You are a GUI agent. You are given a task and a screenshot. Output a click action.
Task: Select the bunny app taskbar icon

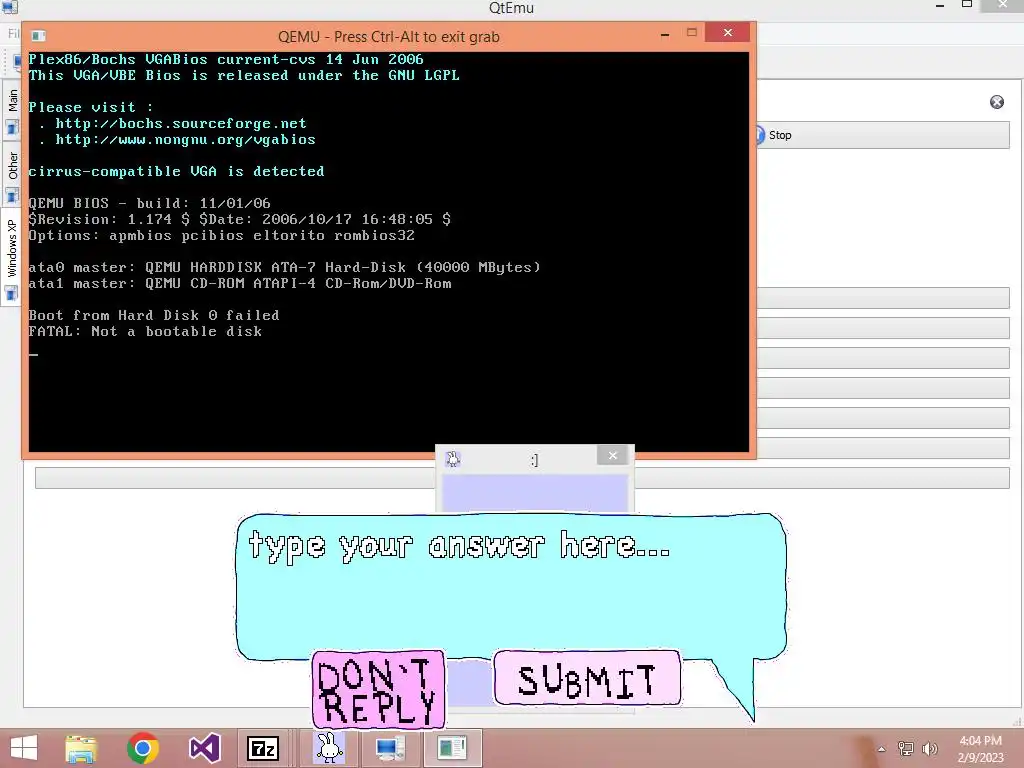coord(329,748)
